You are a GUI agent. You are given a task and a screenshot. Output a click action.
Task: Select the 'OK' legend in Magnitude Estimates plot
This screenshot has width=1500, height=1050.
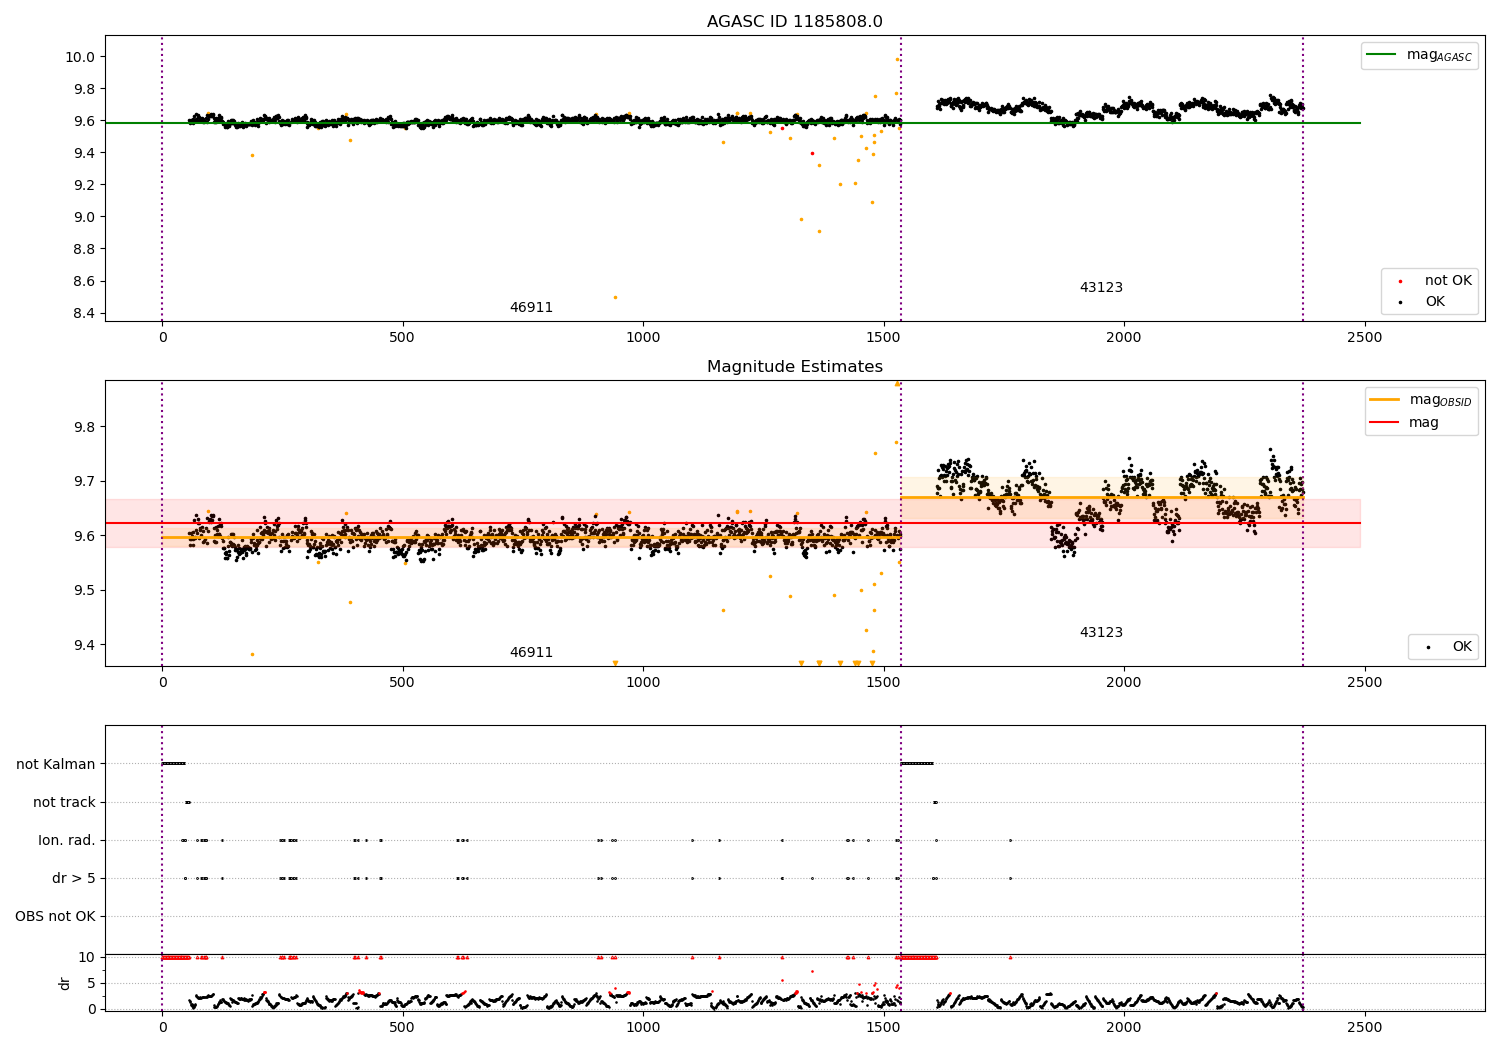tap(1443, 647)
